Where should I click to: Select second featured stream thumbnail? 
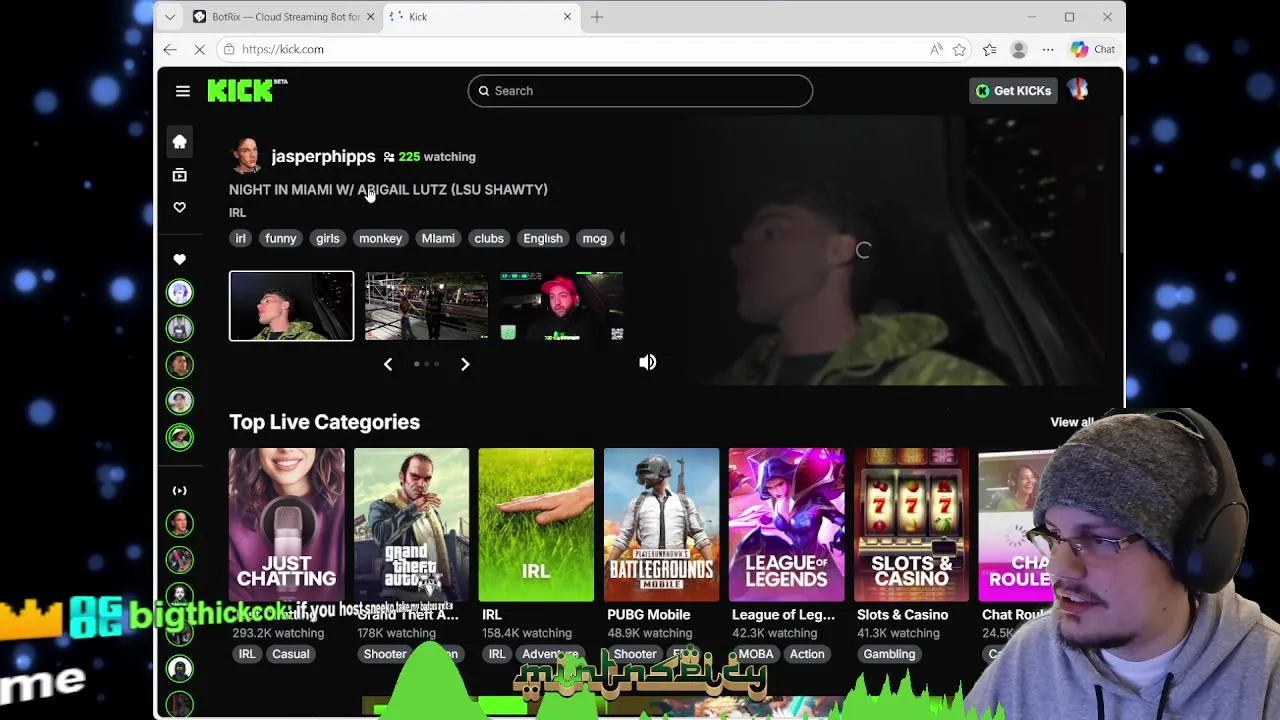click(426, 306)
